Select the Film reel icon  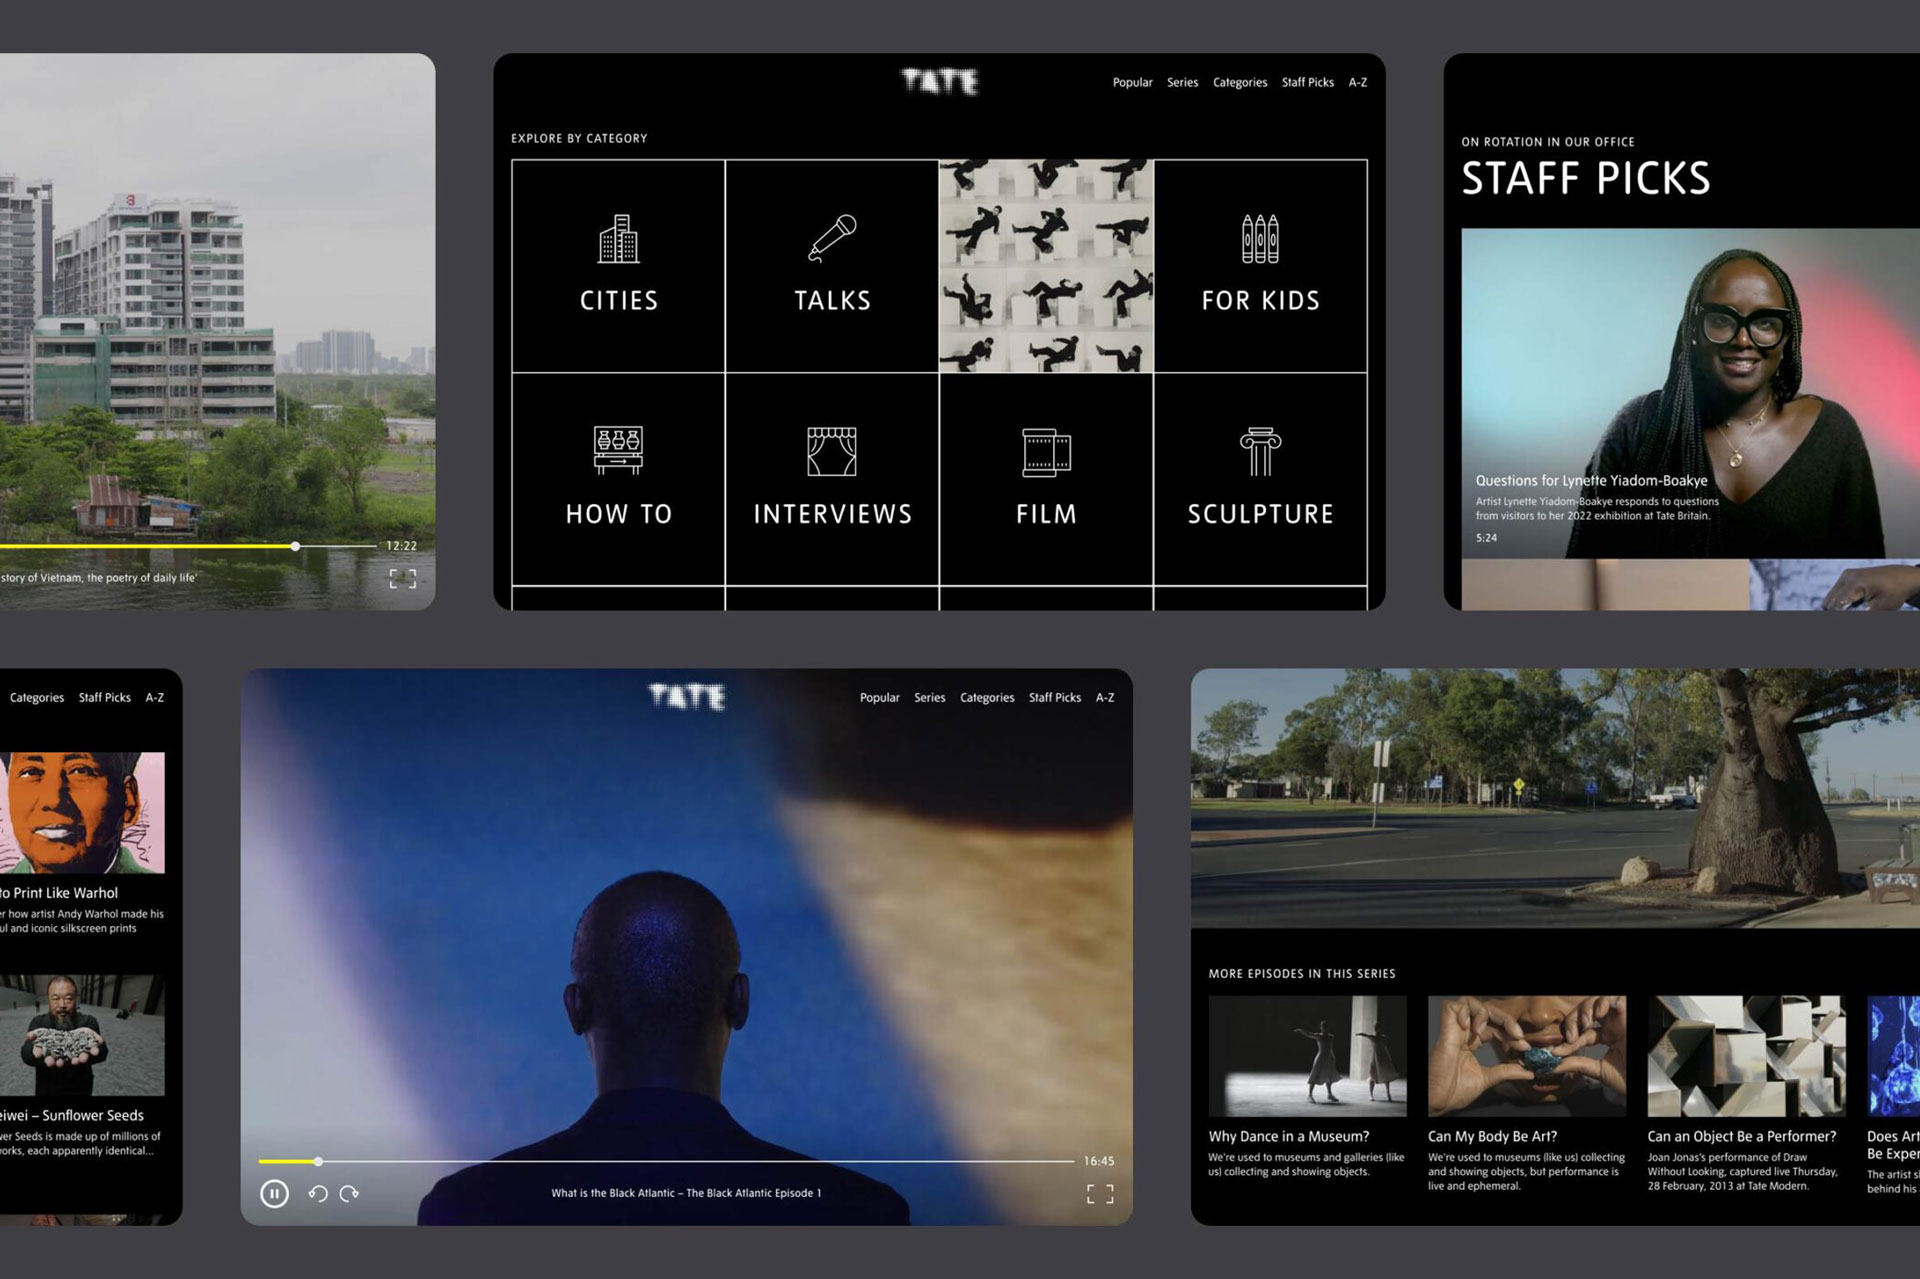(x=1046, y=452)
